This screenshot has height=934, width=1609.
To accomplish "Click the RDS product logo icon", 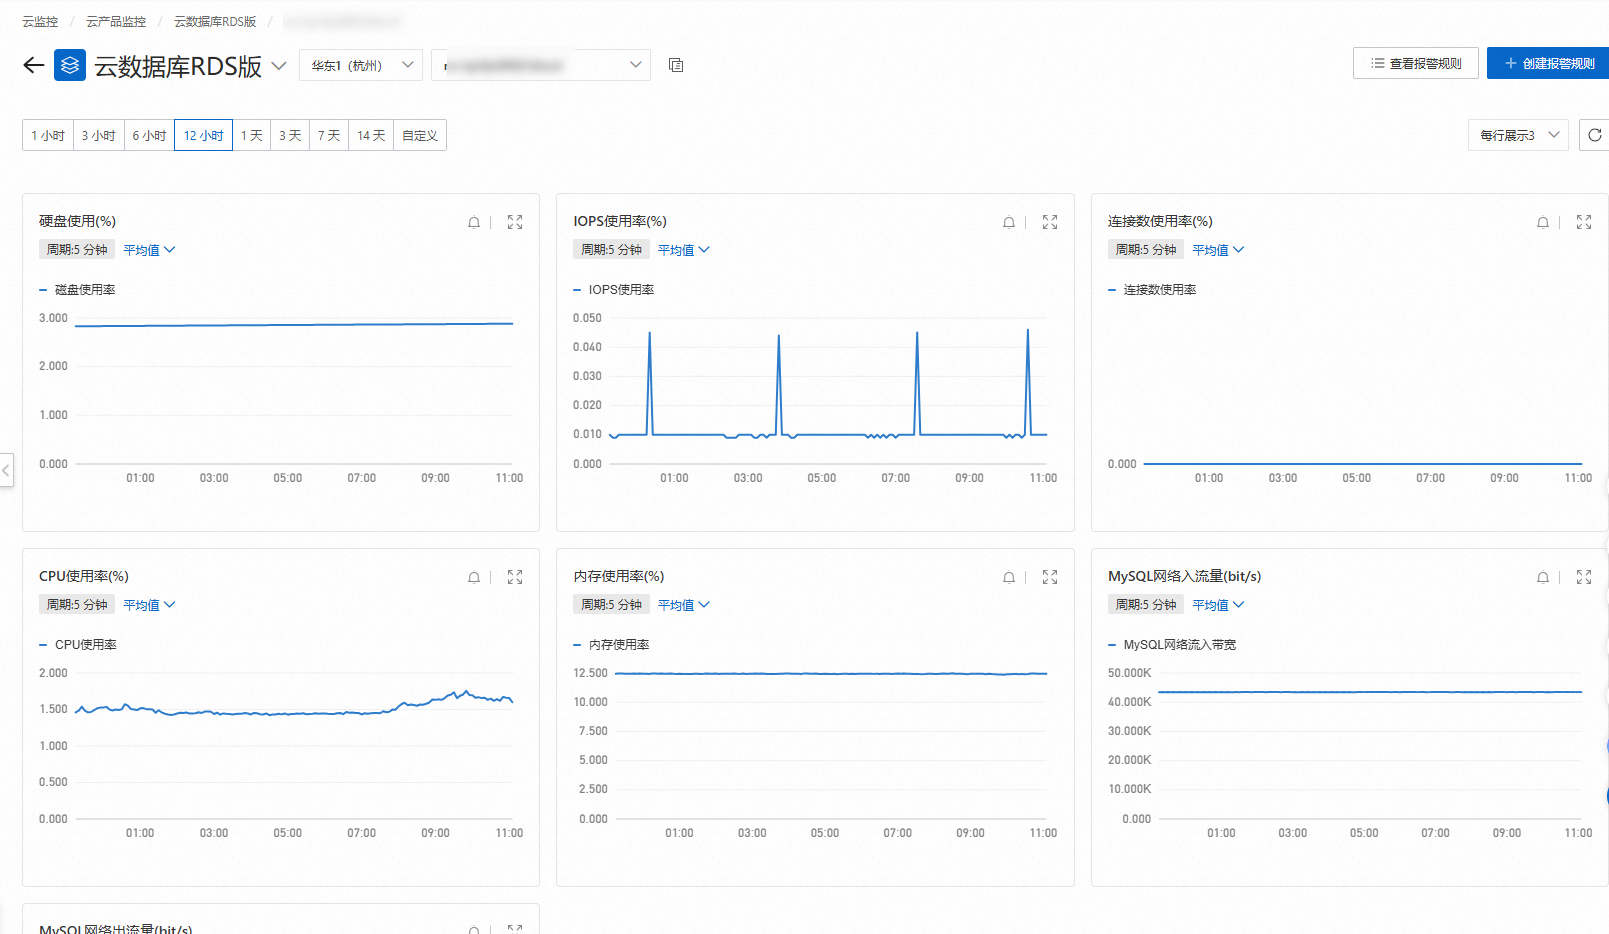I will click(x=70, y=65).
